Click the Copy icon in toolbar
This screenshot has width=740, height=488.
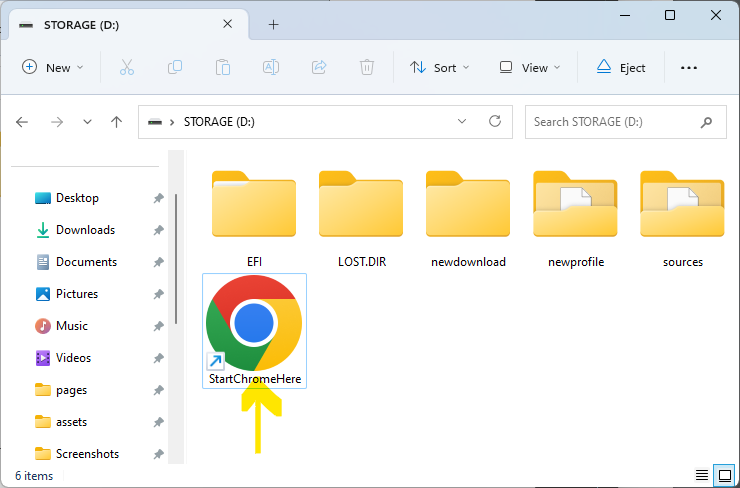click(175, 67)
